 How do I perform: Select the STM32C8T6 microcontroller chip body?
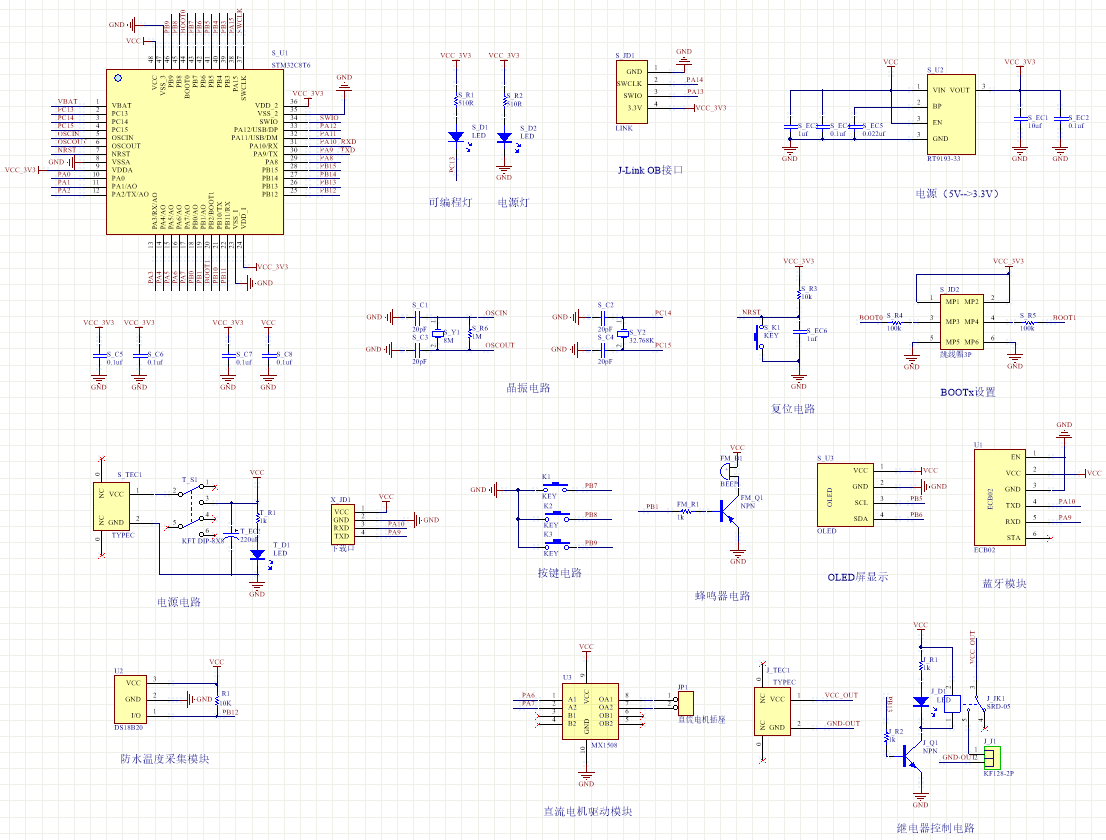tap(195, 152)
